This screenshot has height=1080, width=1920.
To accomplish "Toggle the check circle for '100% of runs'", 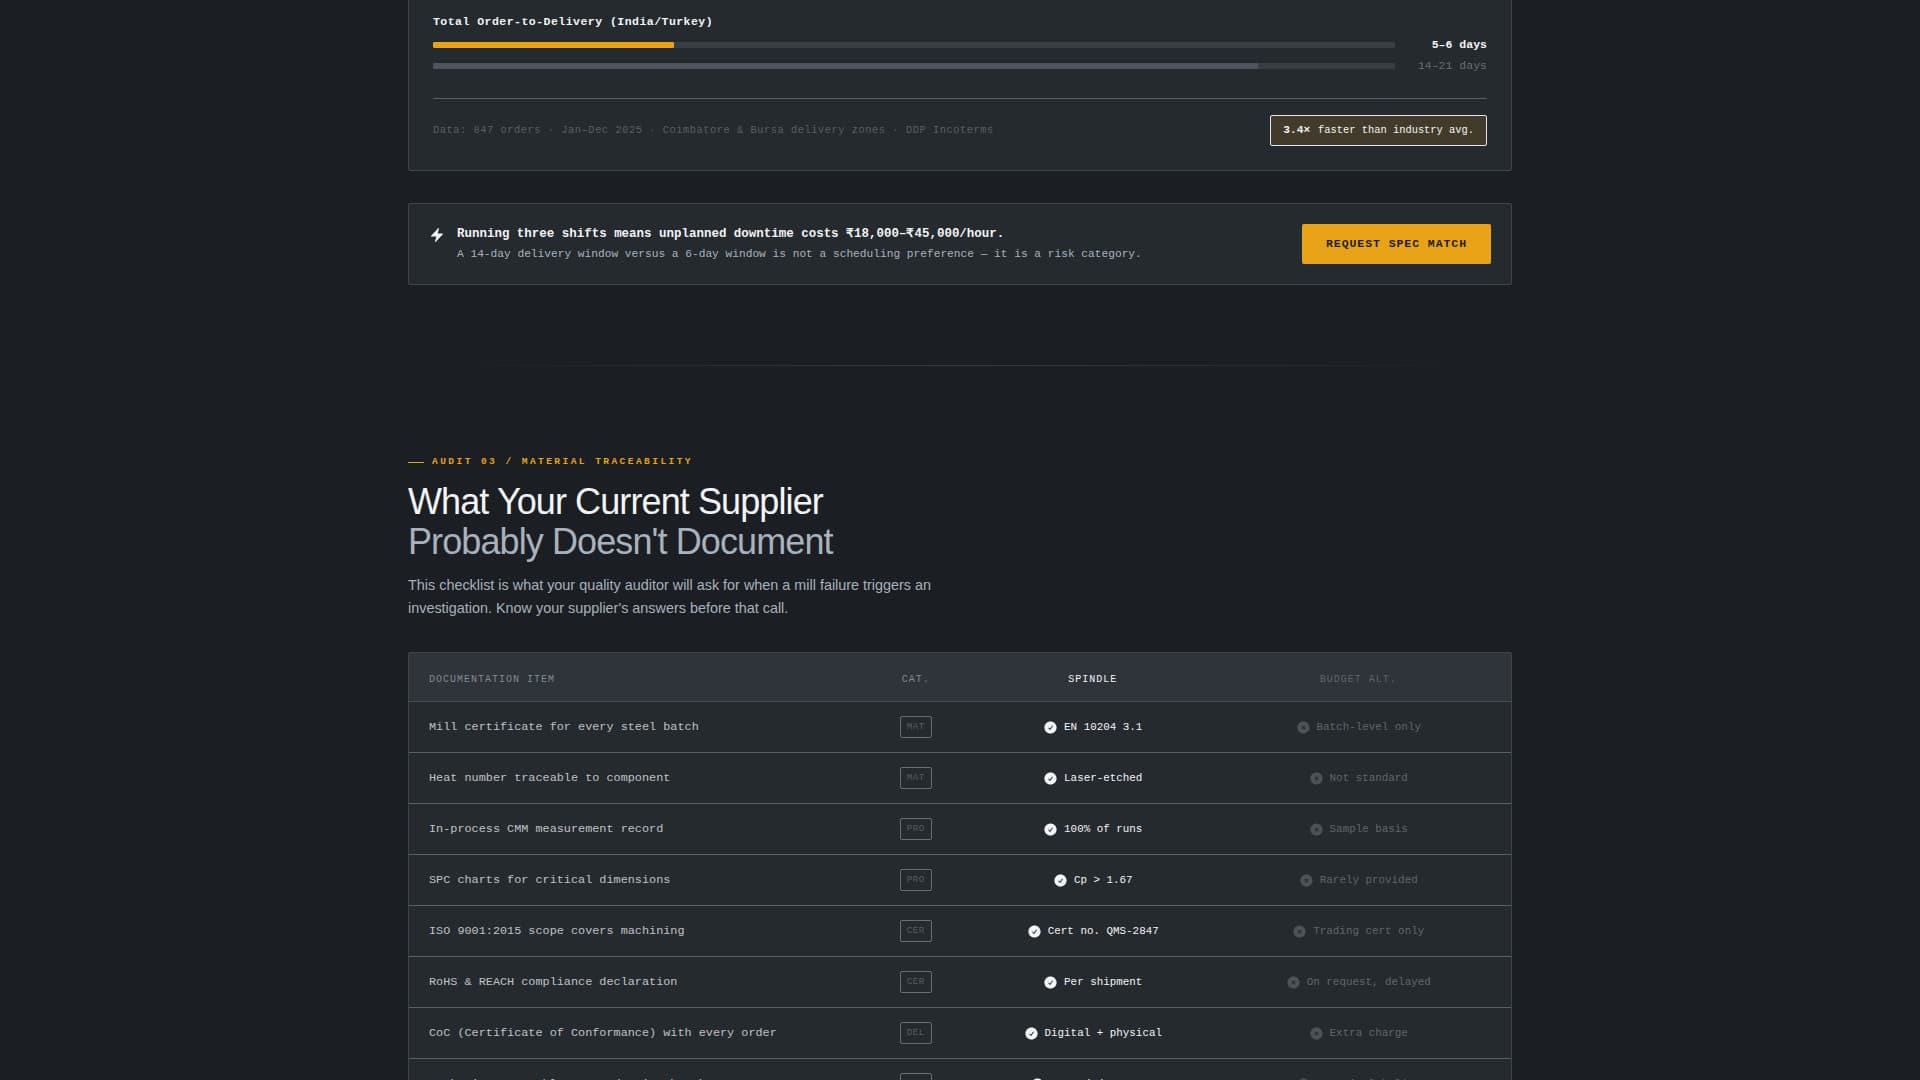I will tap(1050, 829).
